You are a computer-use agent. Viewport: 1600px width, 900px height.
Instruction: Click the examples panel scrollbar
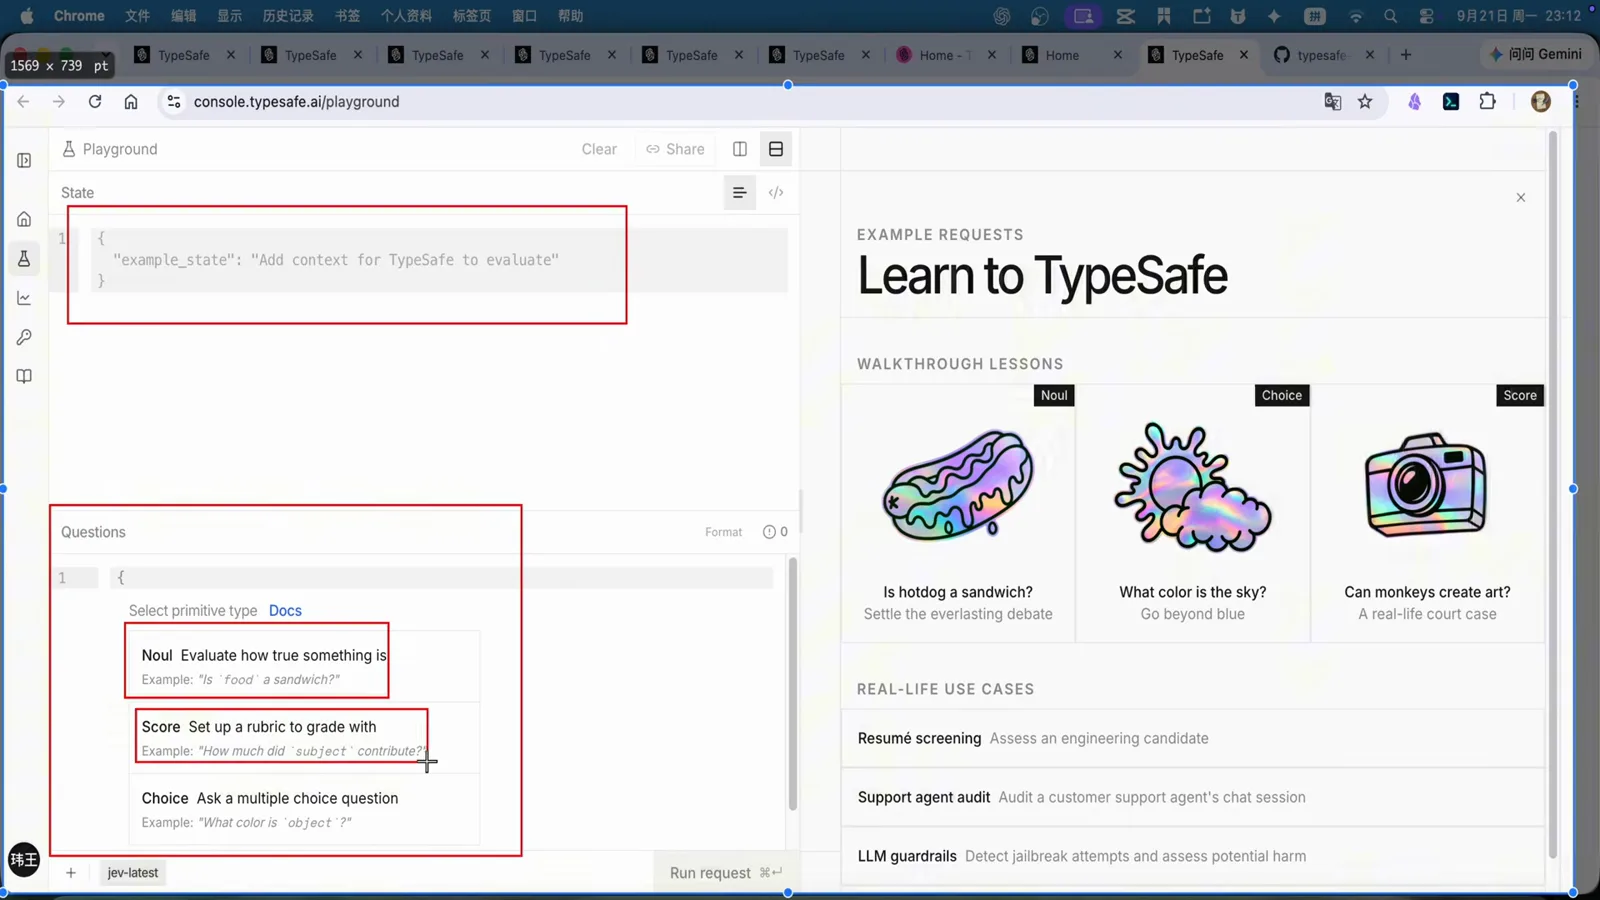point(1553,495)
